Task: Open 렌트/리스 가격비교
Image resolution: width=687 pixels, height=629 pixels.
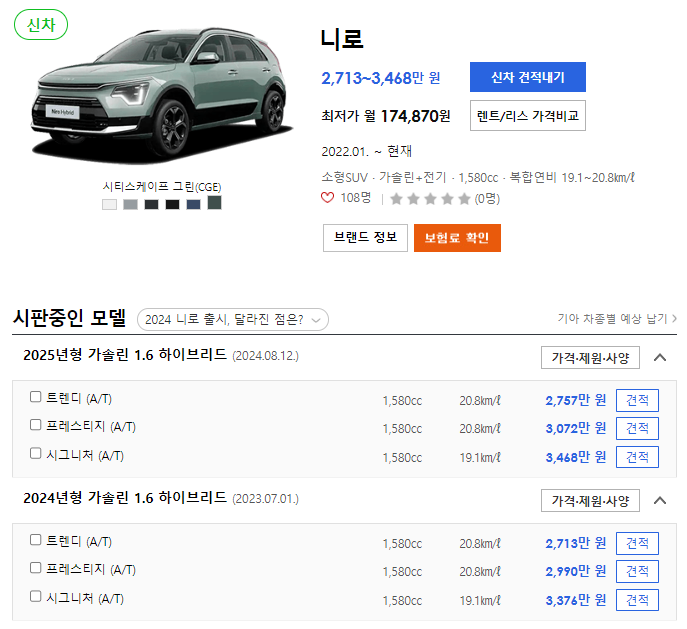Action: (528, 116)
